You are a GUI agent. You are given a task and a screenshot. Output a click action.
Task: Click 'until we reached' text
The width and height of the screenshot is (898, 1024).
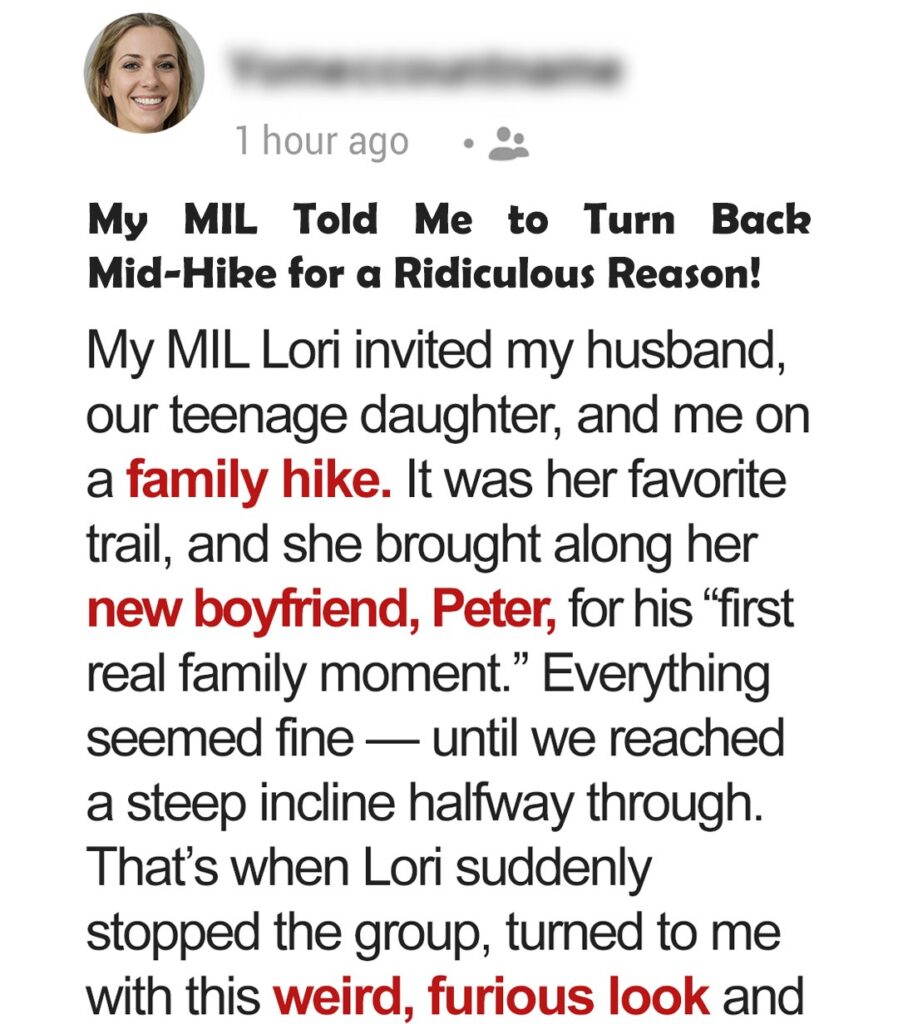pos(608,738)
